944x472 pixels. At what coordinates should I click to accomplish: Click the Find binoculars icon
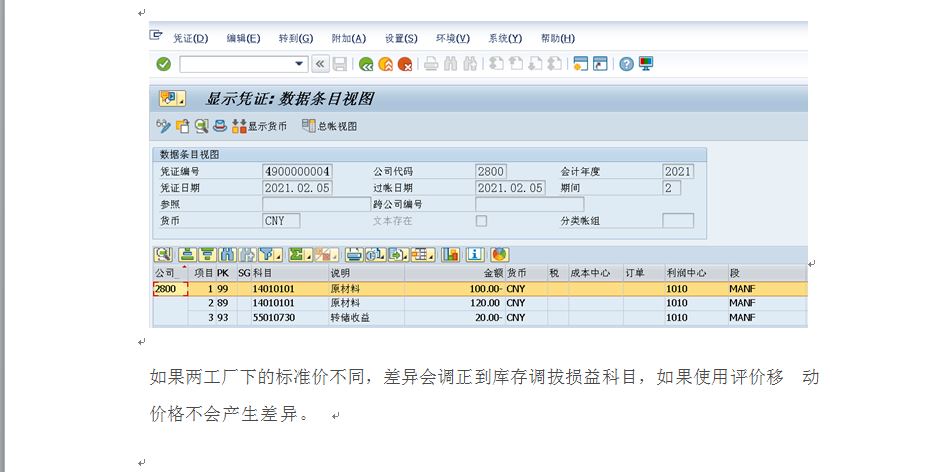[450, 64]
